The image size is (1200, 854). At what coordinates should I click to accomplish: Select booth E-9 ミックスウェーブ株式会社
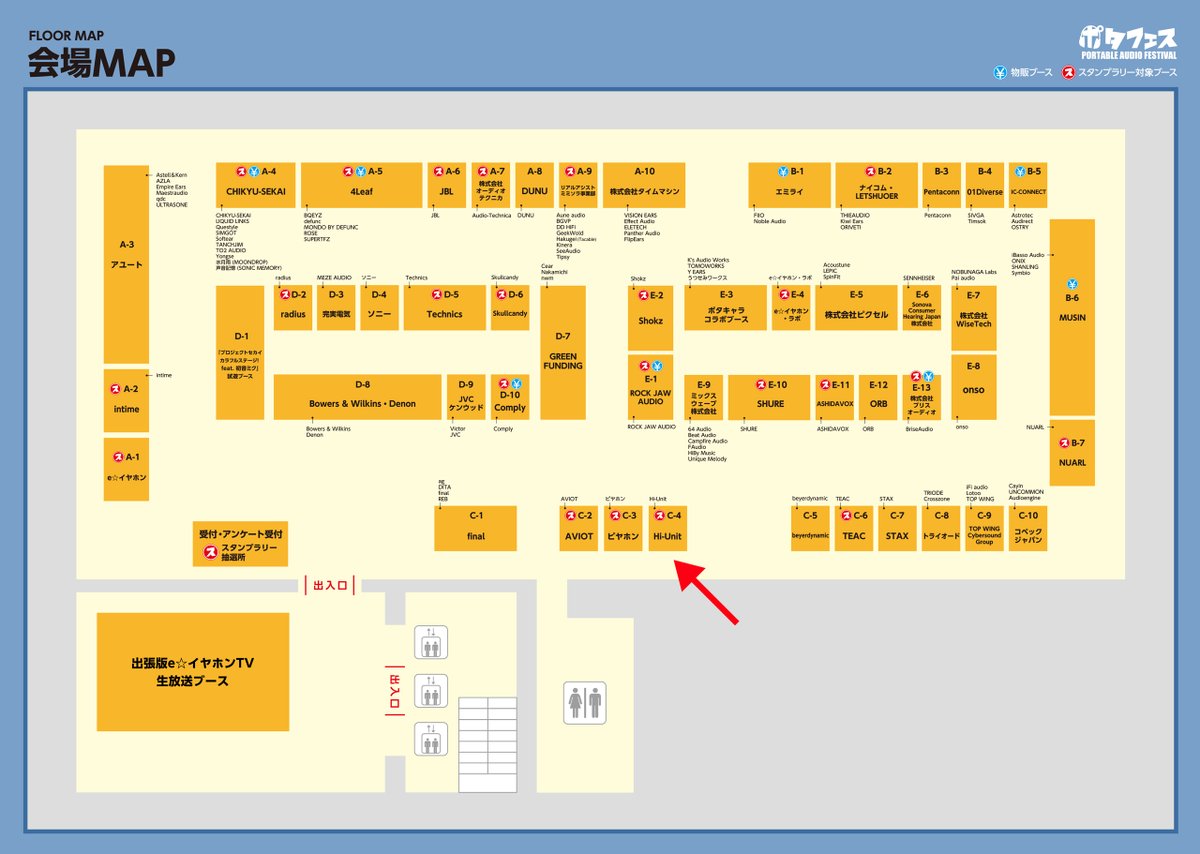(704, 397)
